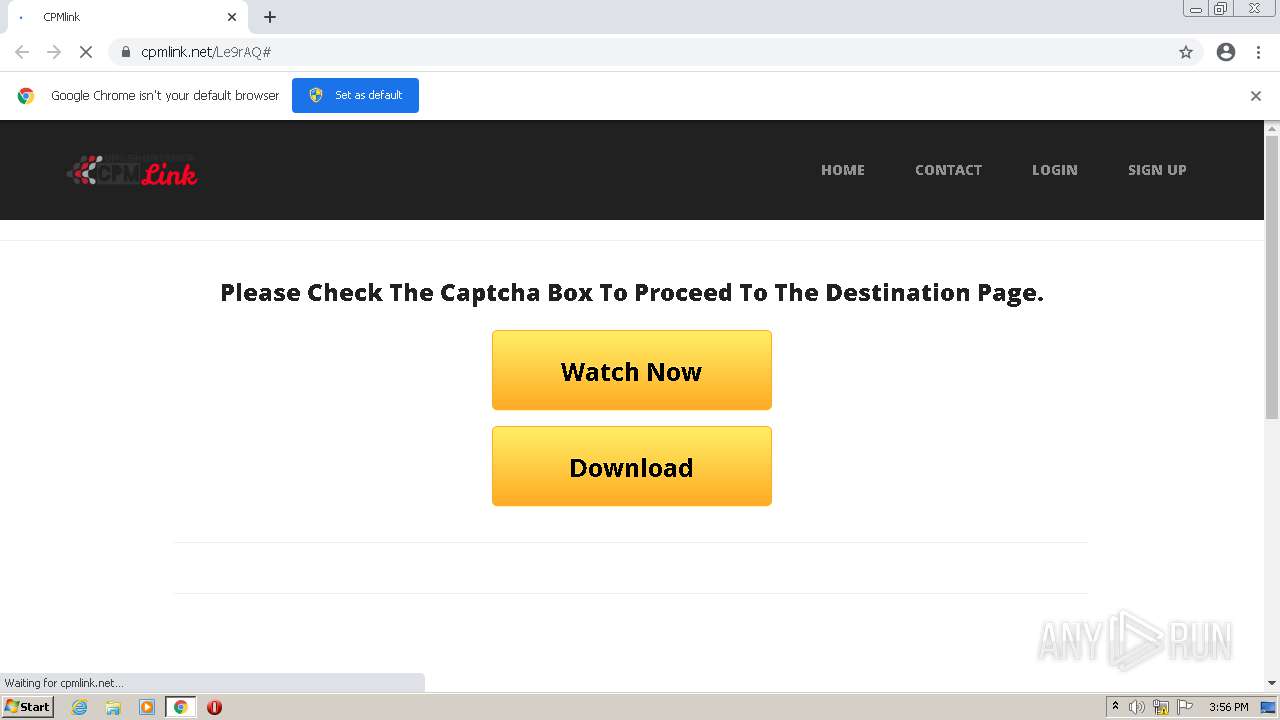Click the Chrome logo in the info bar

[x=26, y=96]
